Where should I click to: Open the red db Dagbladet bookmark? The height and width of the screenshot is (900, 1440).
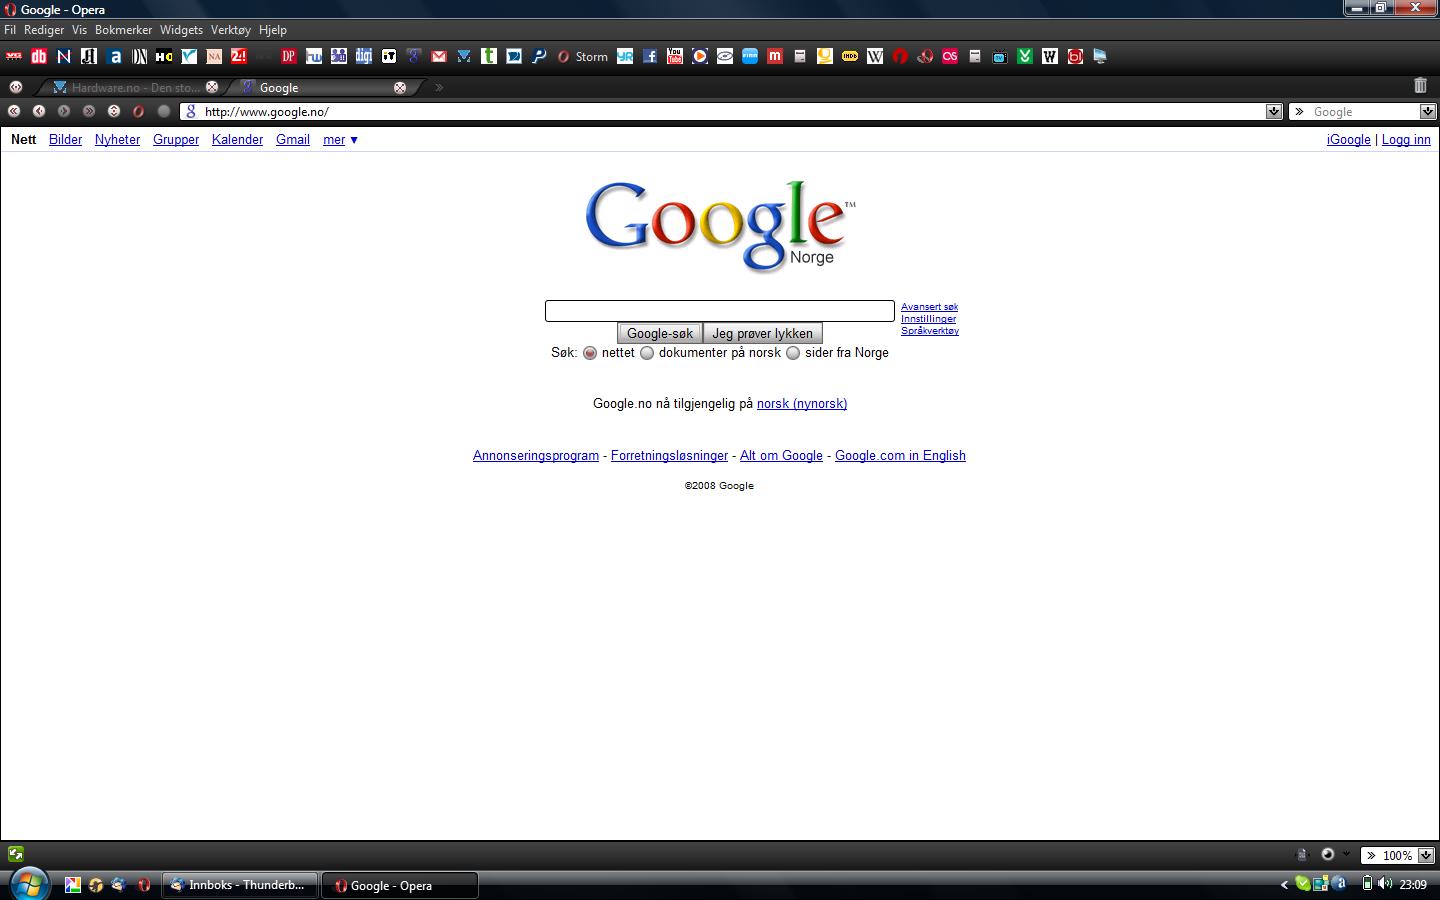click(39, 57)
